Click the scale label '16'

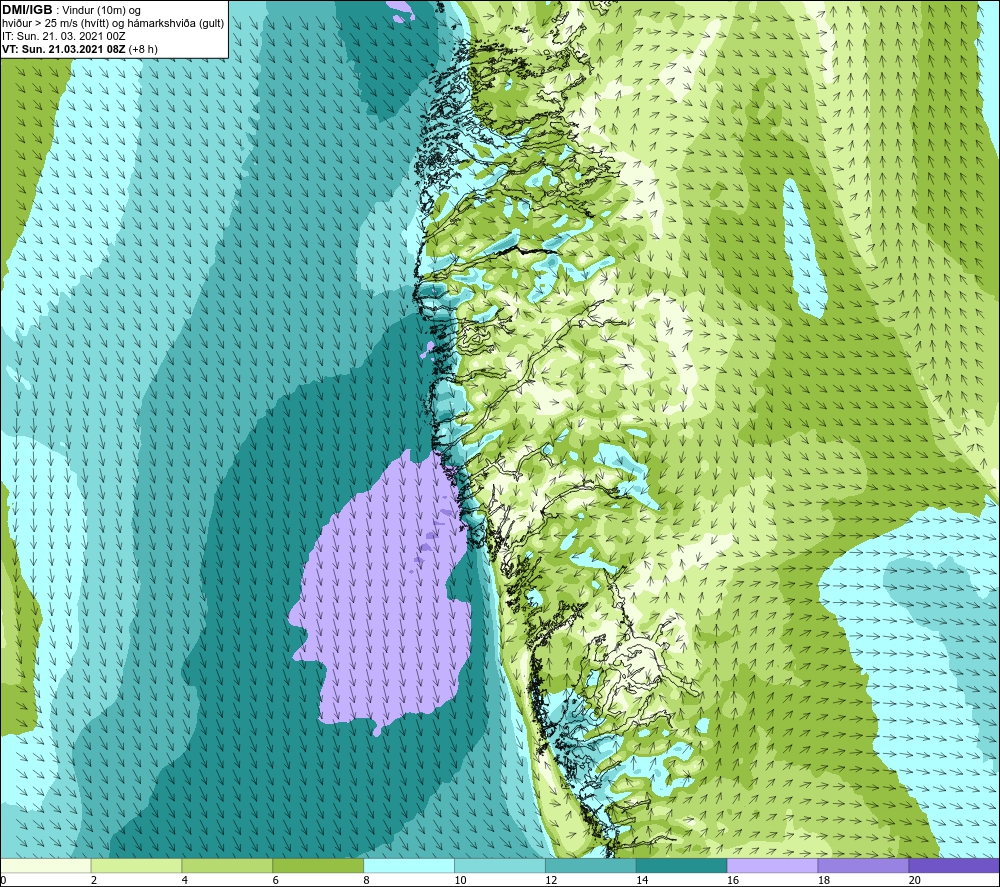(x=733, y=880)
